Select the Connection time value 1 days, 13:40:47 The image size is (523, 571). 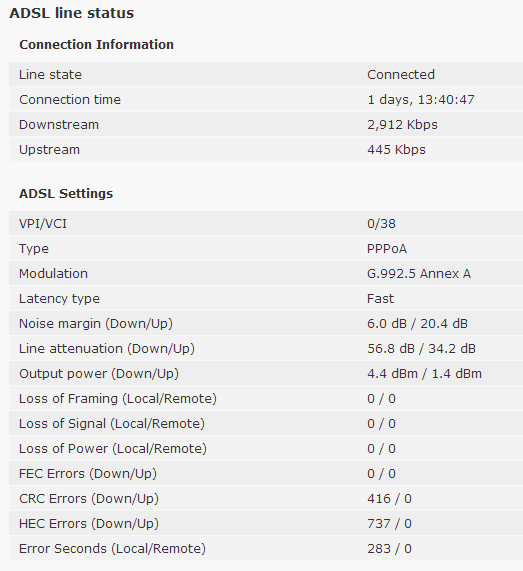421,99
